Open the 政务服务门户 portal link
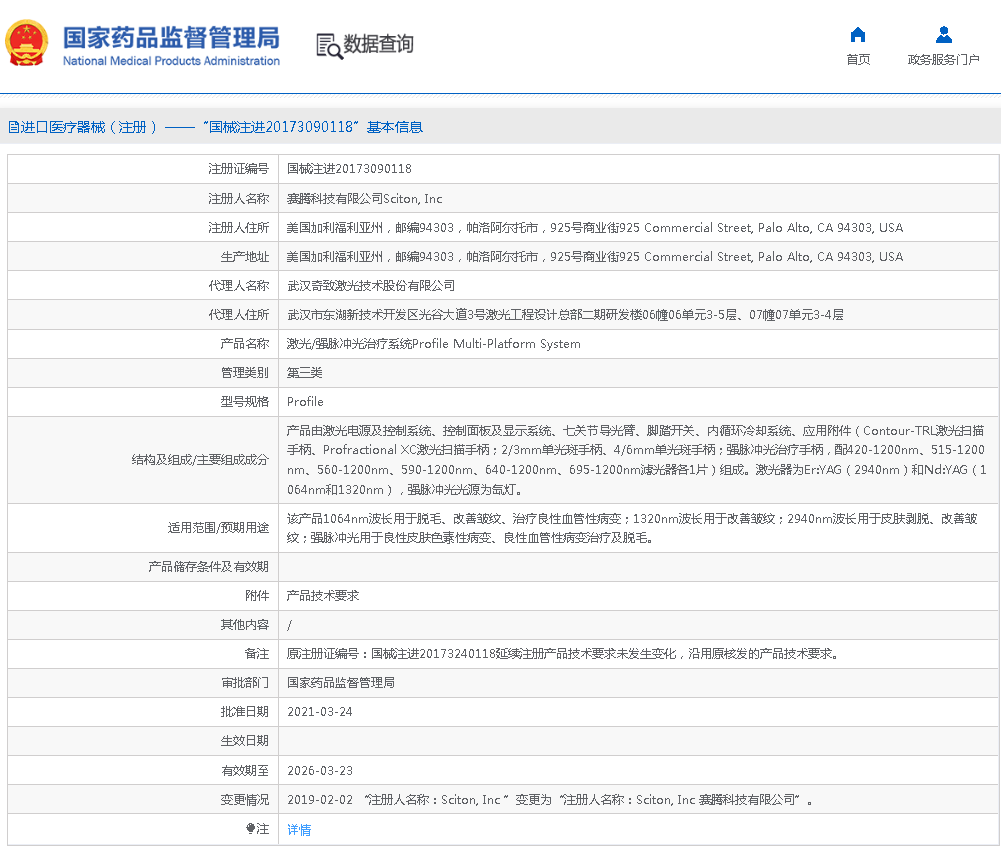This screenshot has width=1001, height=847. 943,60
